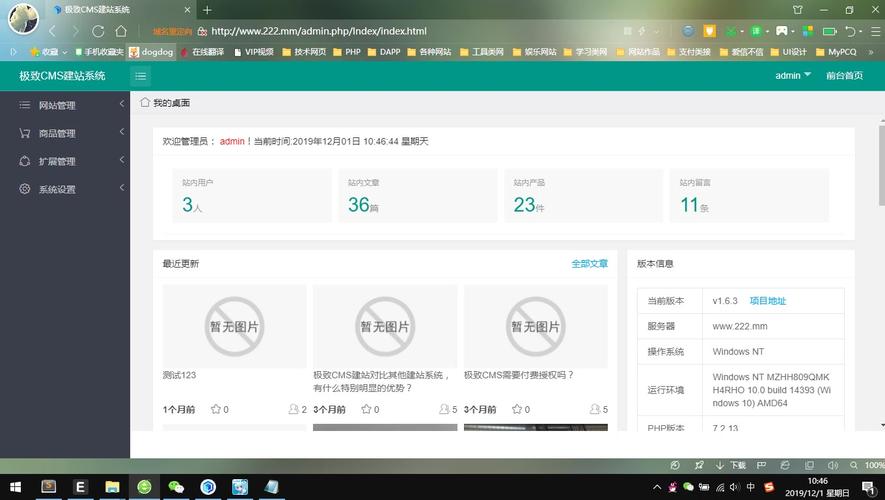Click the home icon beside 我的桌面
The image size is (885, 500).
pos(145,102)
